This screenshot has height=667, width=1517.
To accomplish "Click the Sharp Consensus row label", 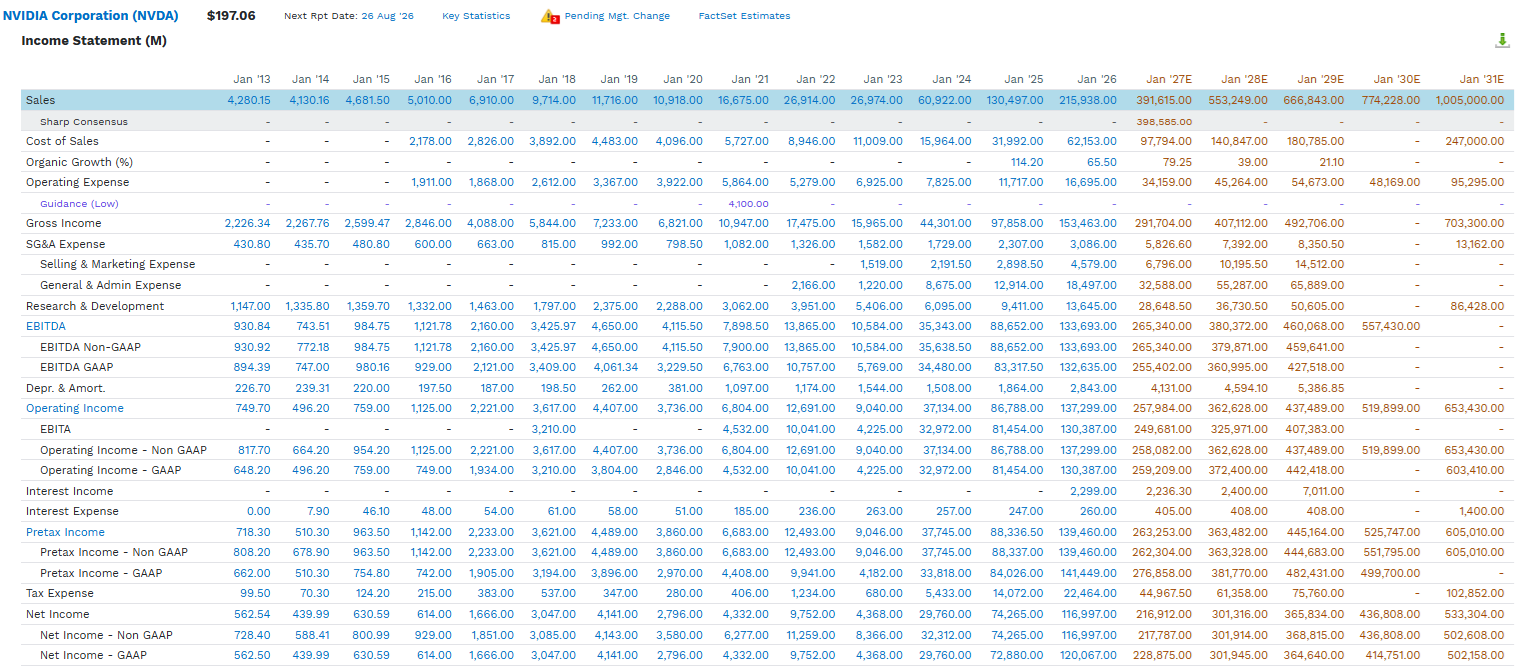I will tap(84, 121).
